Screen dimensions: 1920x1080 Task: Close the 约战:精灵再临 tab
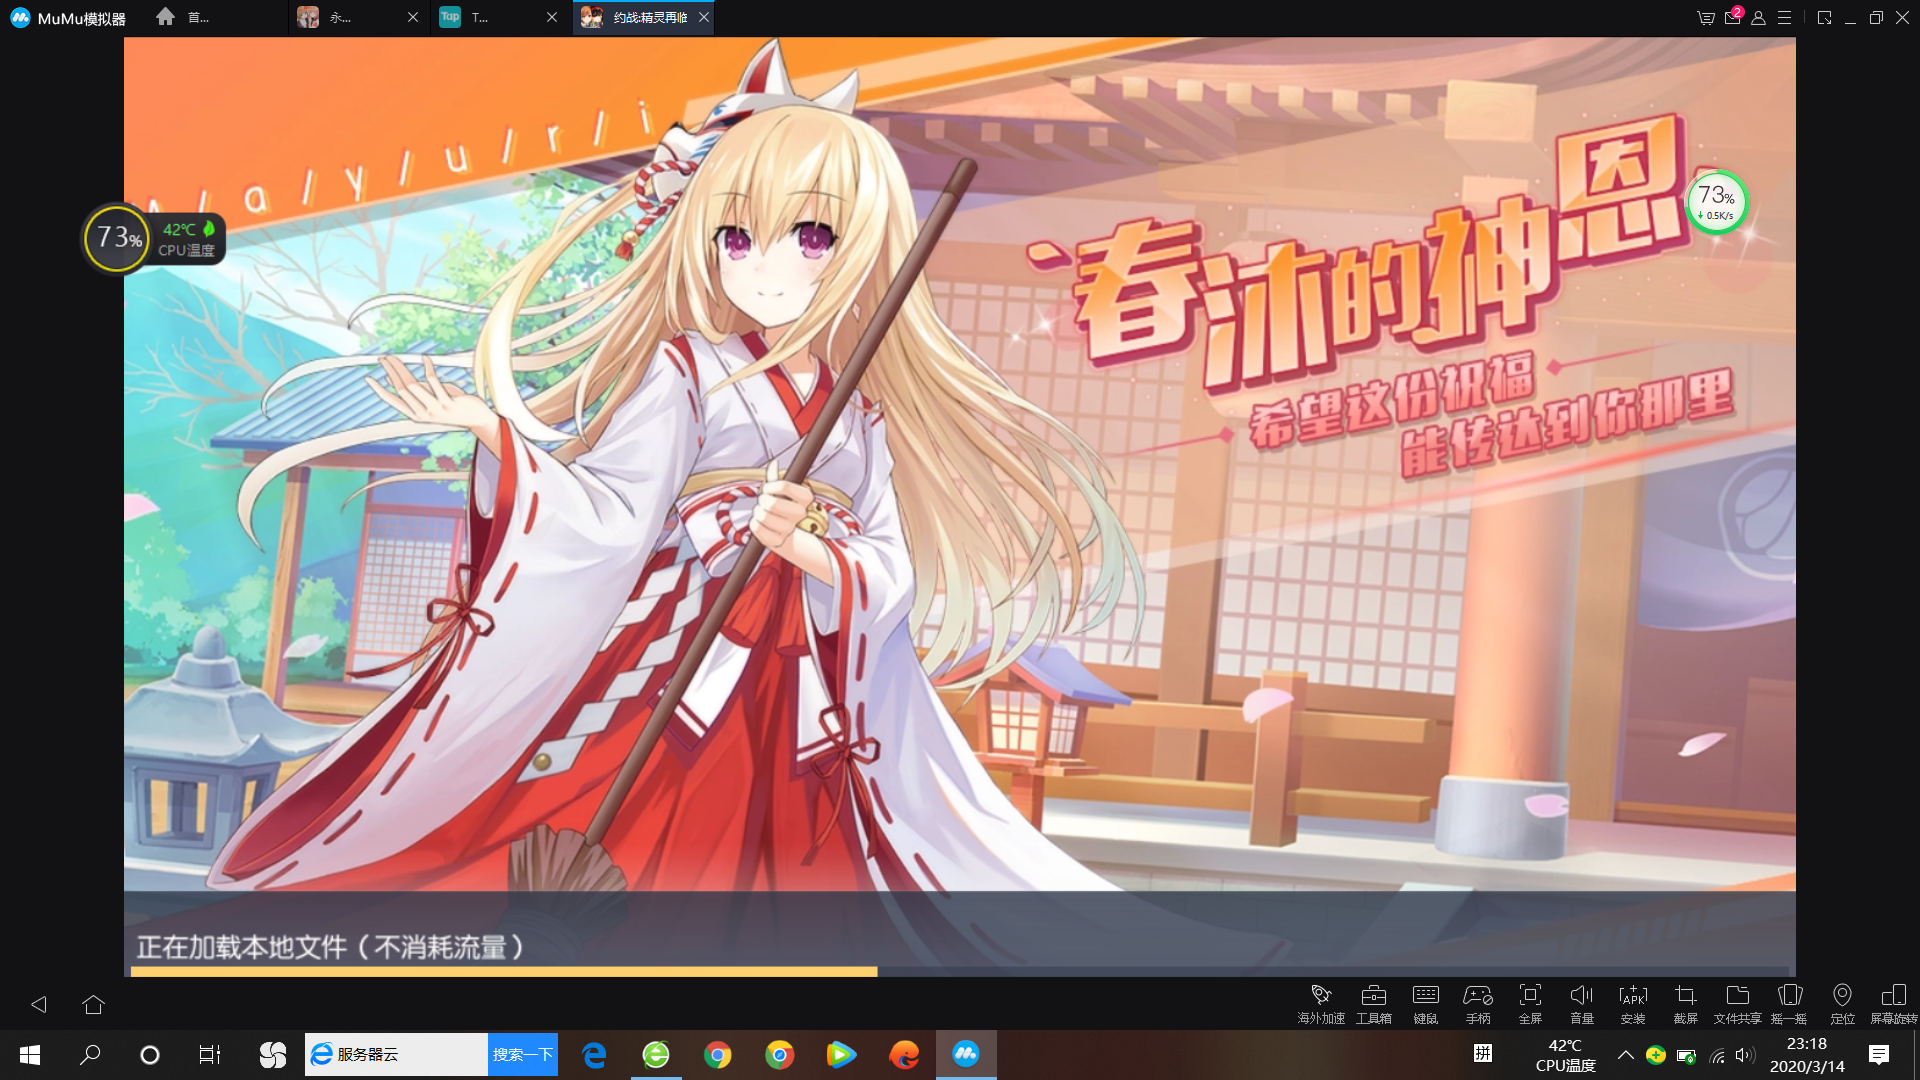coord(704,18)
